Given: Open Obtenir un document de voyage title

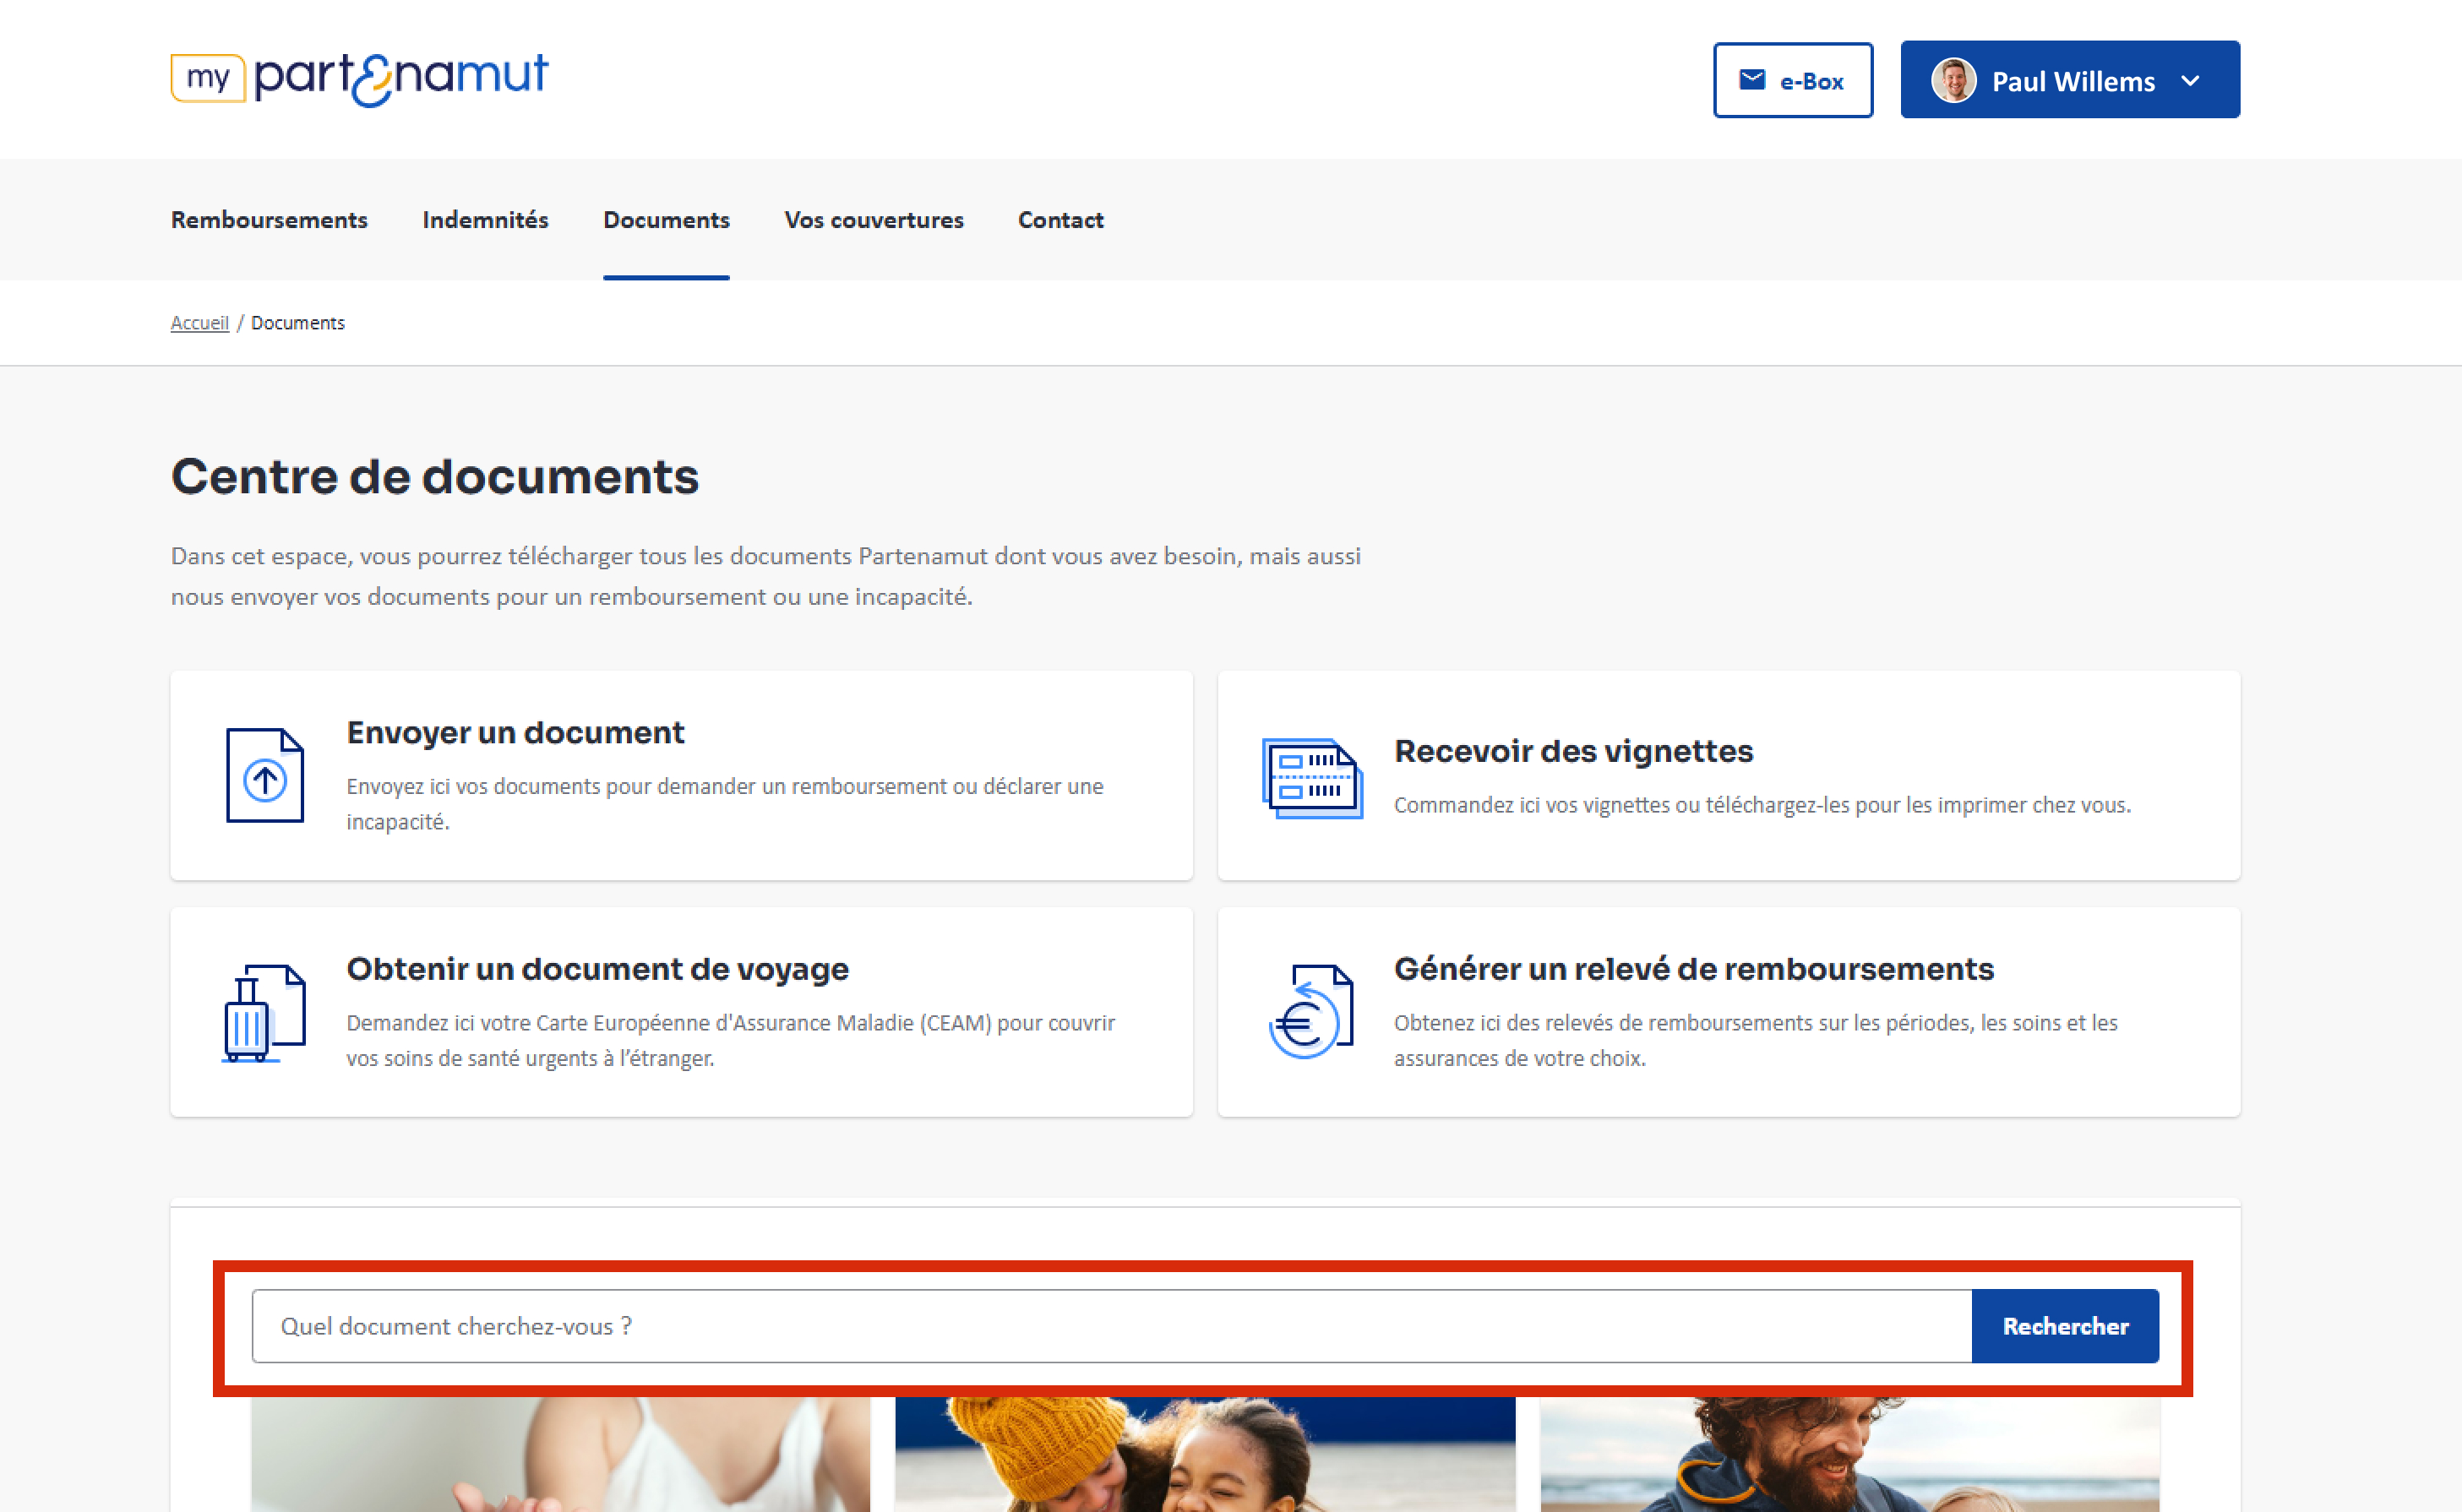Looking at the screenshot, I should click(x=597, y=969).
